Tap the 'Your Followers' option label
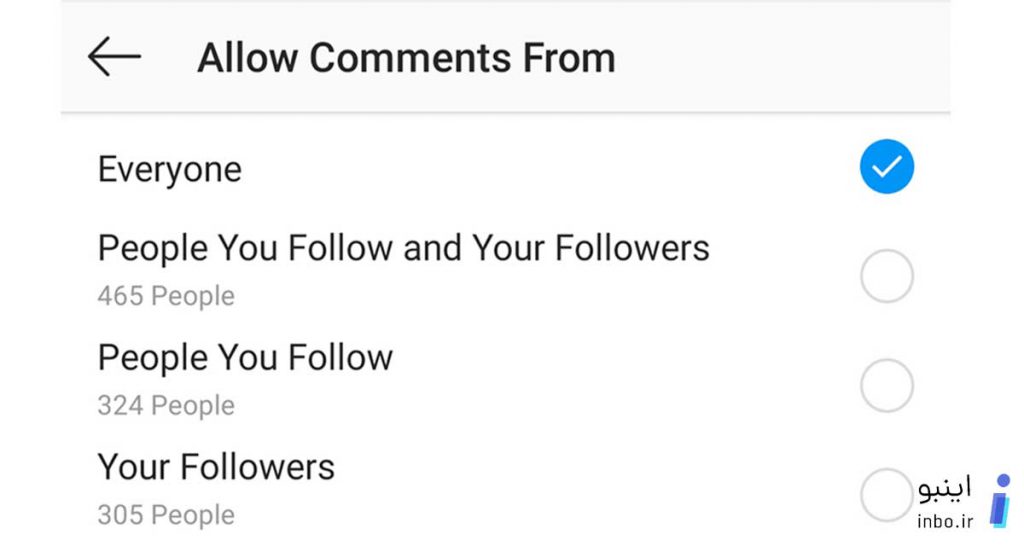This screenshot has height=546, width=1024. pos(216,467)
